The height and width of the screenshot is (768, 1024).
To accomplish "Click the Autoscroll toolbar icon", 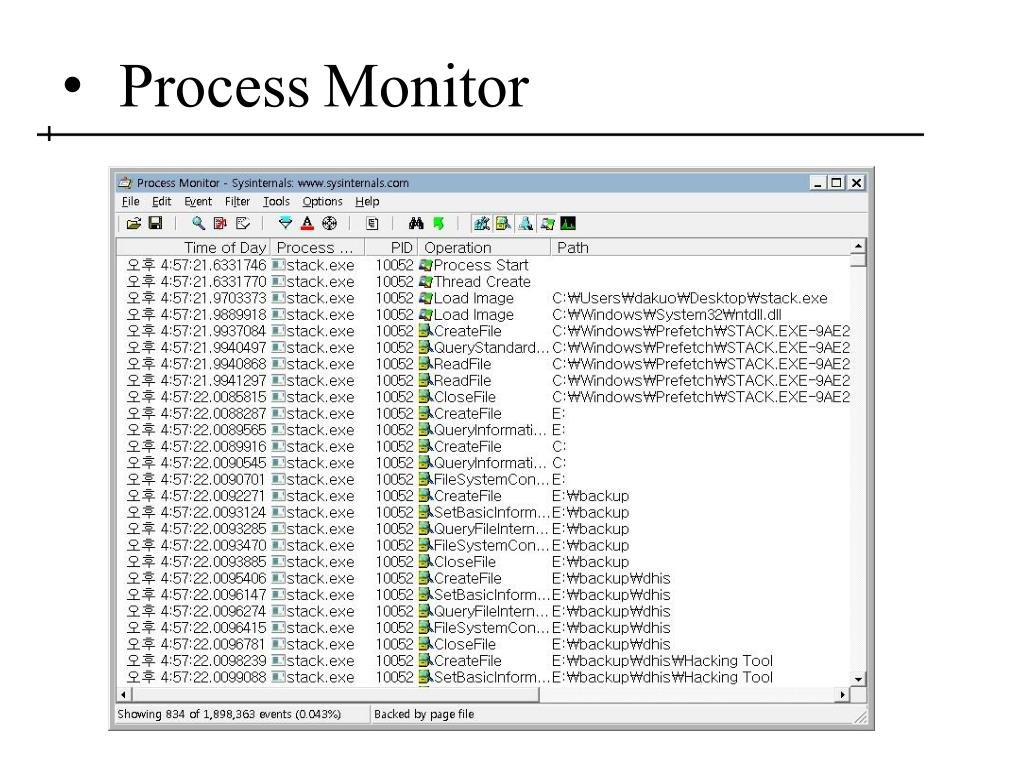I will pyautogui.click(x=220, y=223).
